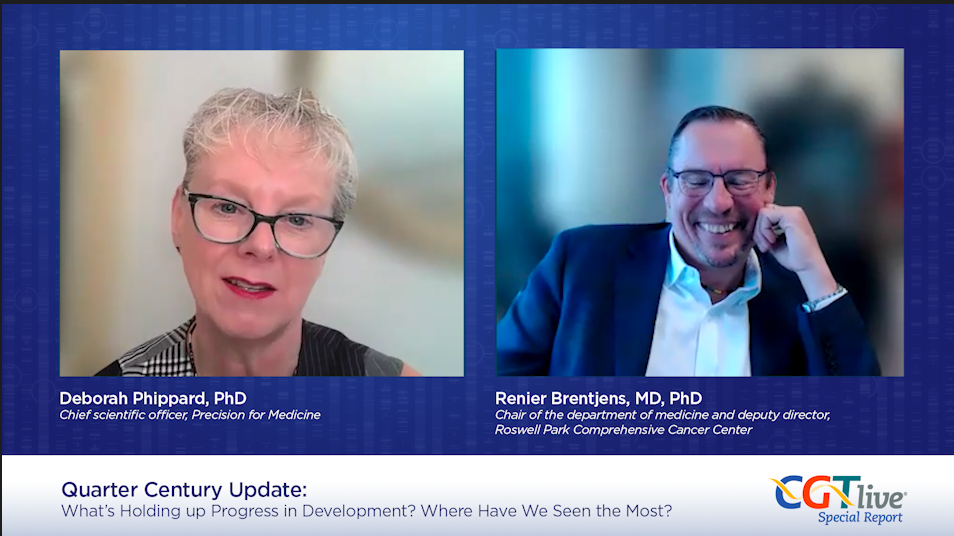The width and height of the screenshot is (954, 536).
Task: Click Renier Brentjens' video feed
Action: [700, 212]
